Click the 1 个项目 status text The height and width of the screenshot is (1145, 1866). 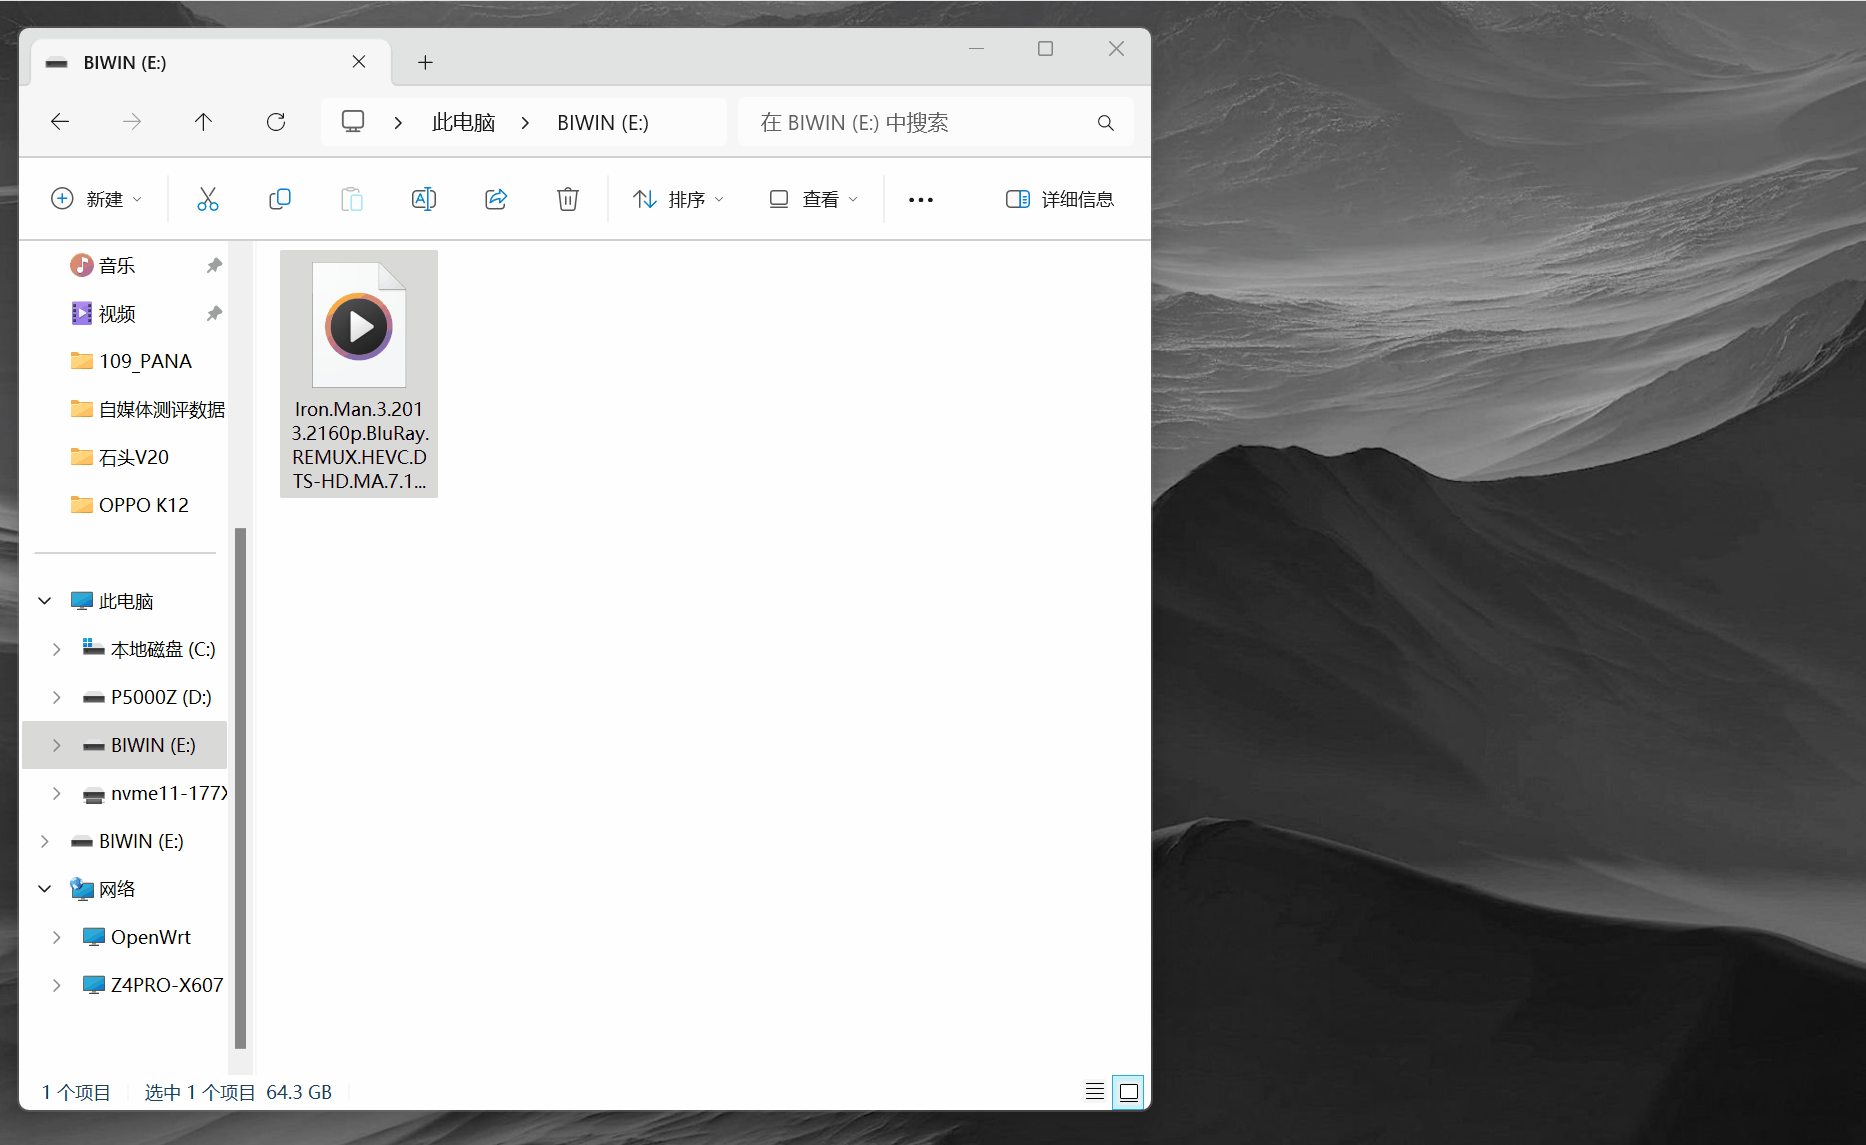pyautogui.click(x=76, y=1092)
